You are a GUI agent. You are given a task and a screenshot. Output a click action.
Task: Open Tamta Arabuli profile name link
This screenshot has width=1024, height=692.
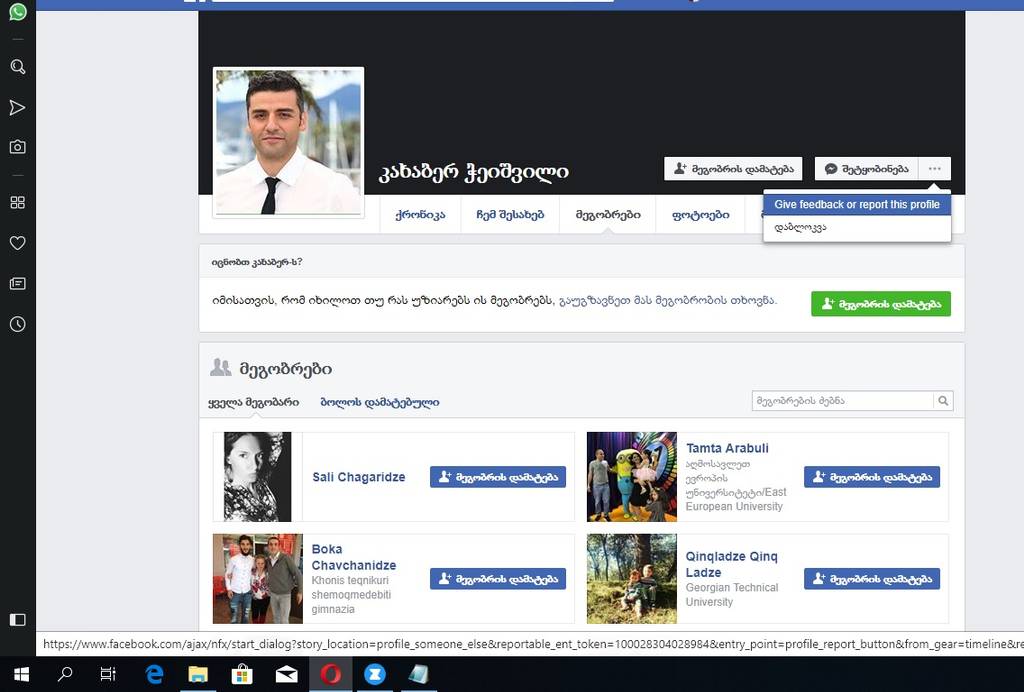pos(727,448)
